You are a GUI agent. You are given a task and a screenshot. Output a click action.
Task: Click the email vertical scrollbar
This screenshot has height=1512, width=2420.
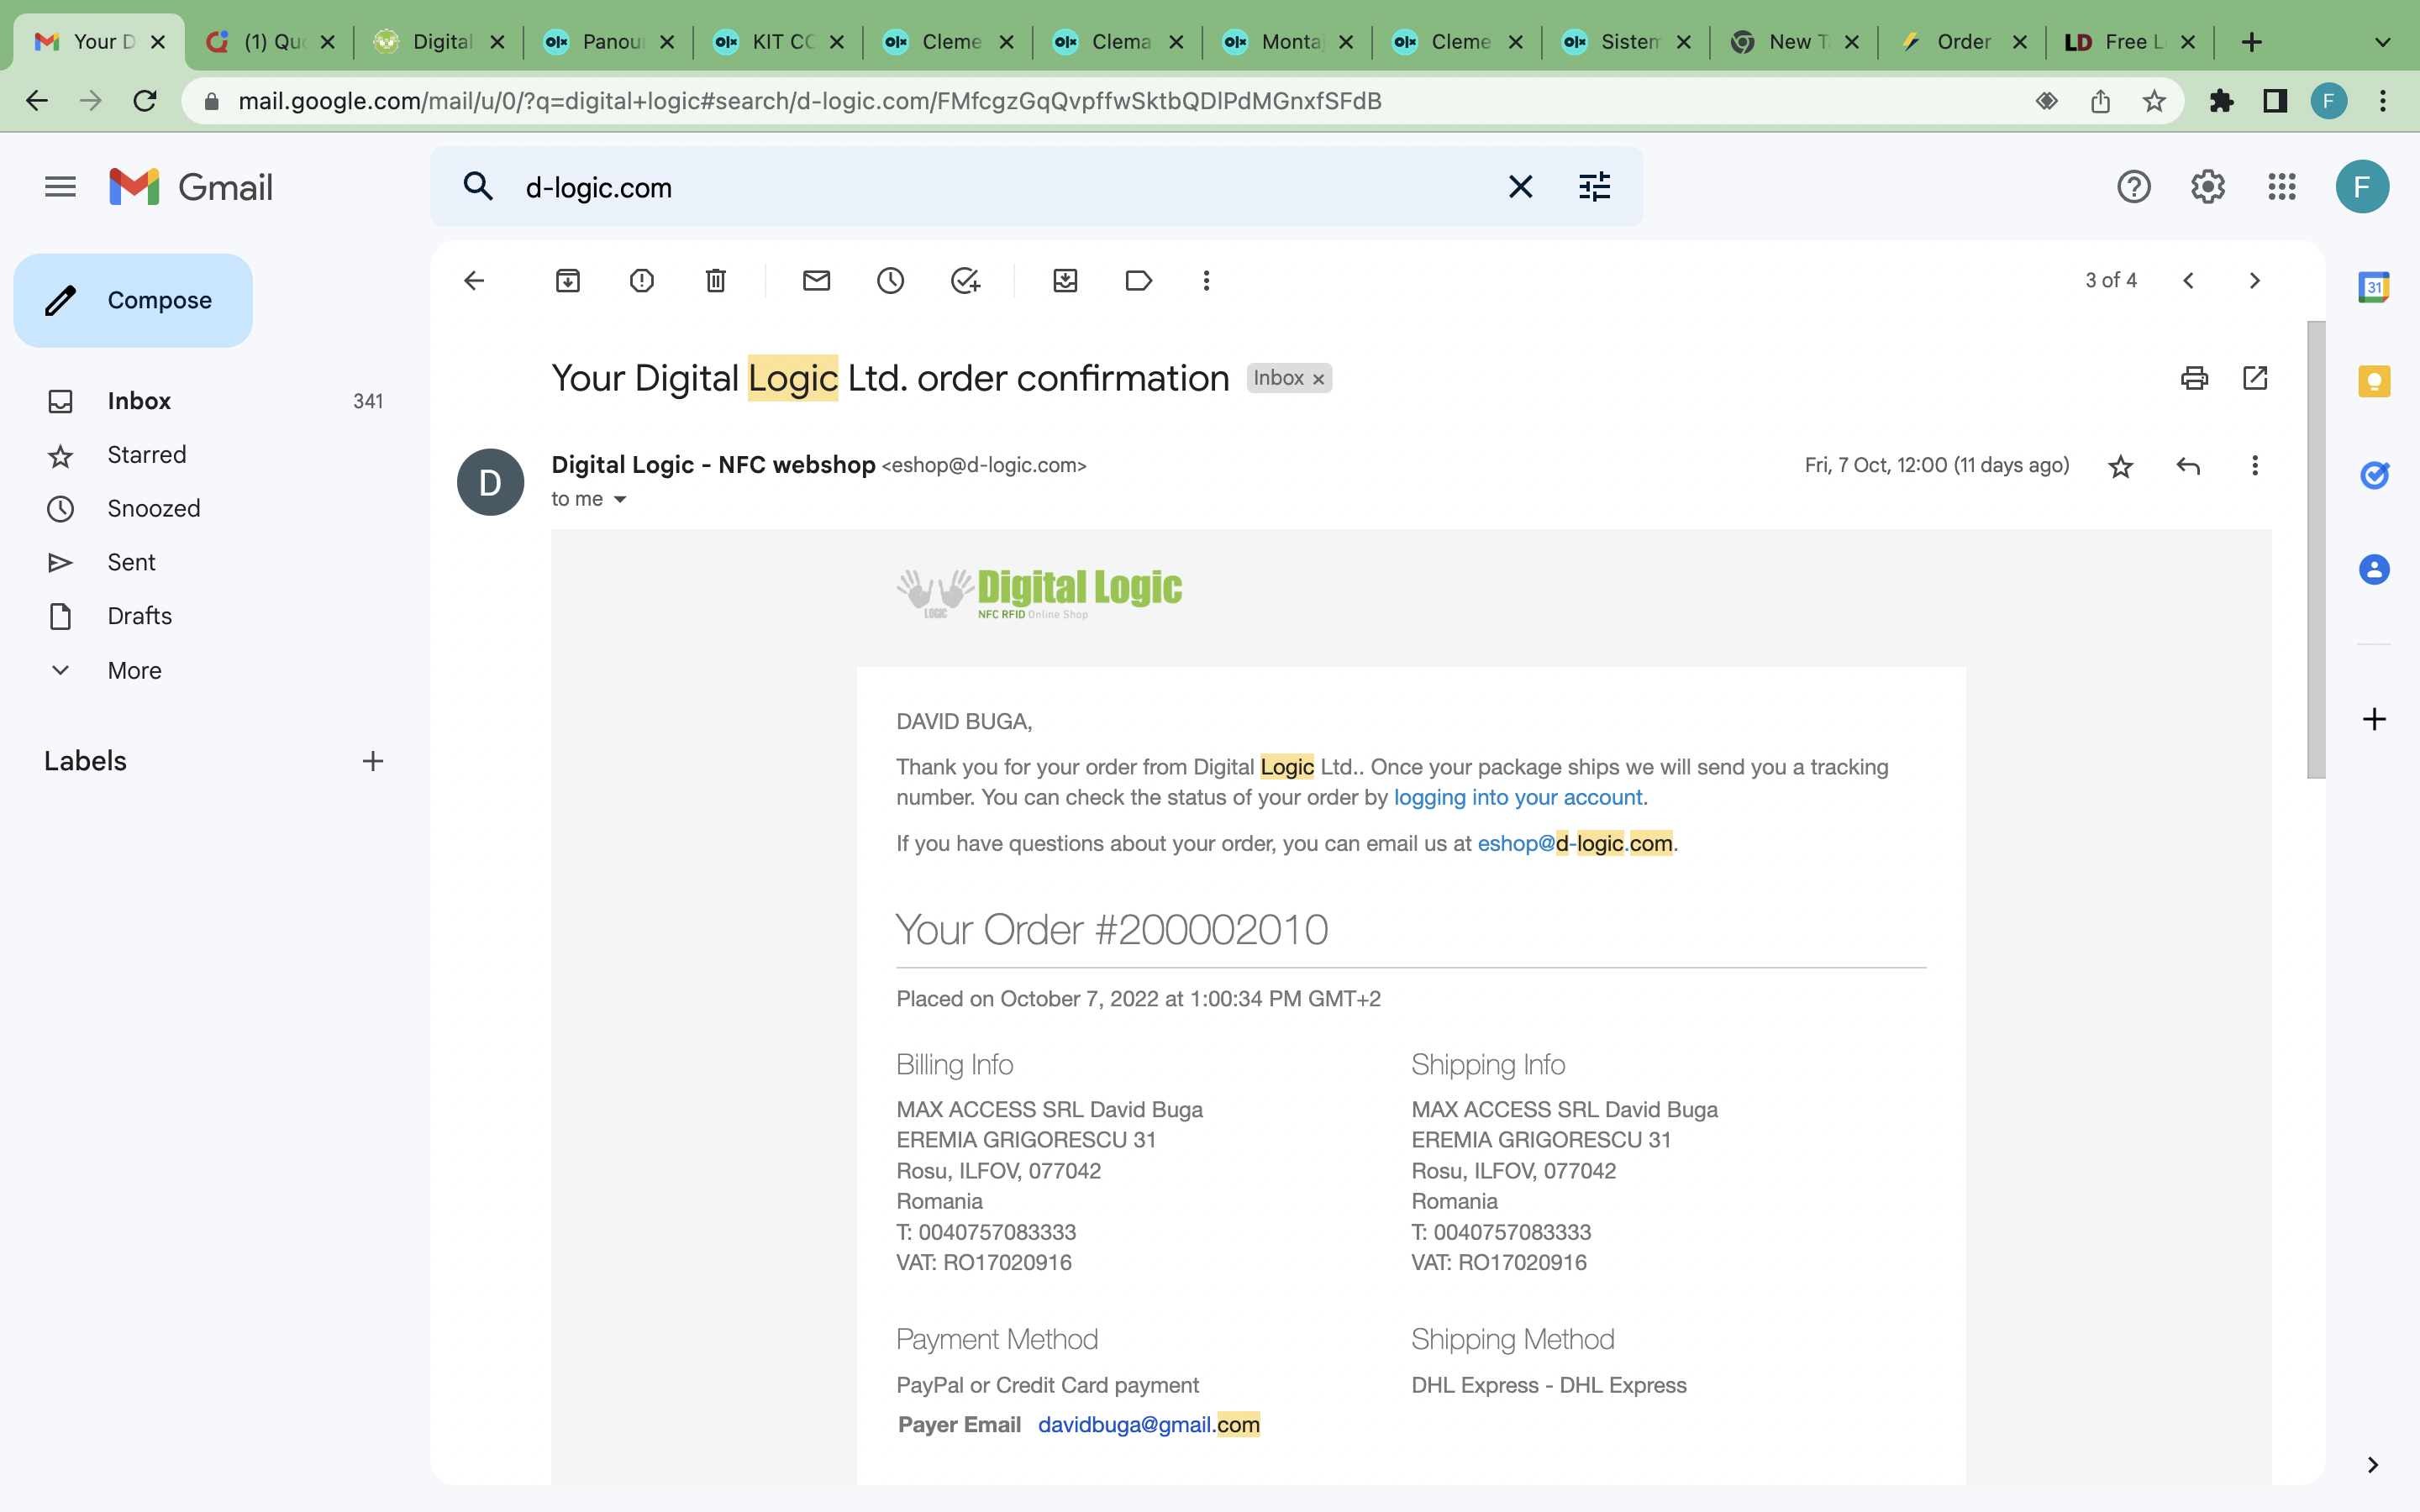[2316, 550]
